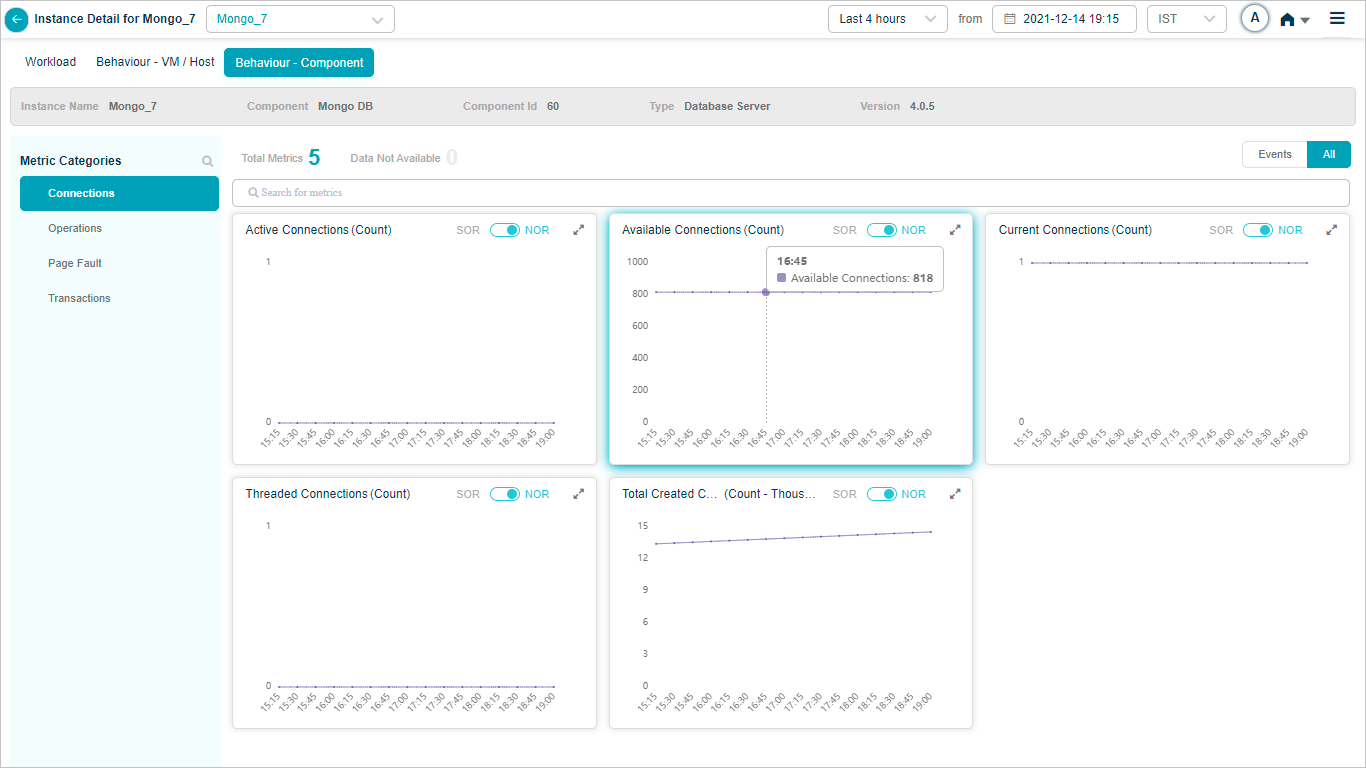This screenshot has width=1366, height=768.
Task: Toggle SOR/NOR switch for Total Created chart
Action: 881,494
